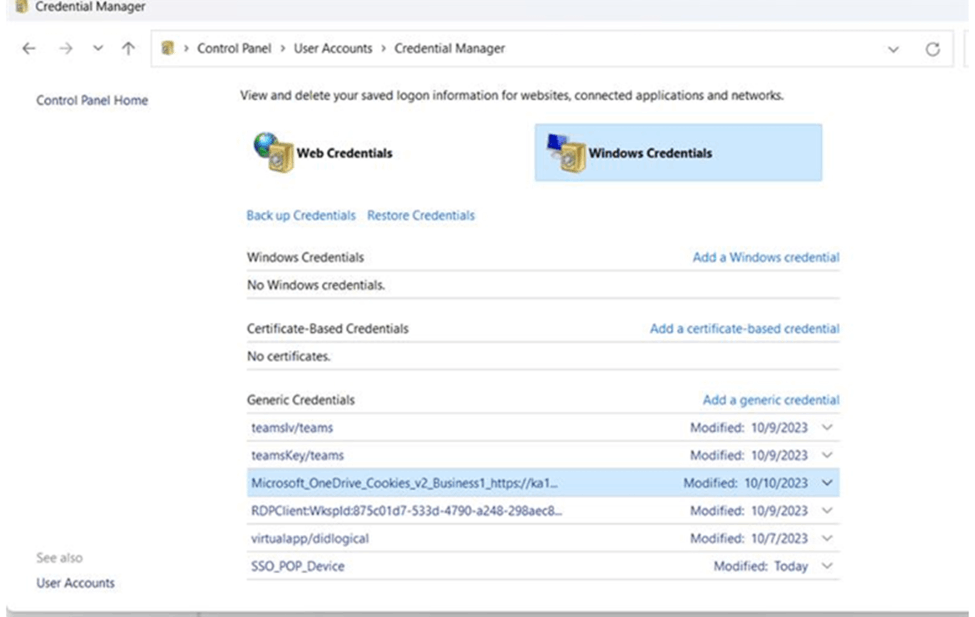Expand the SSO_POP_Device credential chevron

[826, 566]
